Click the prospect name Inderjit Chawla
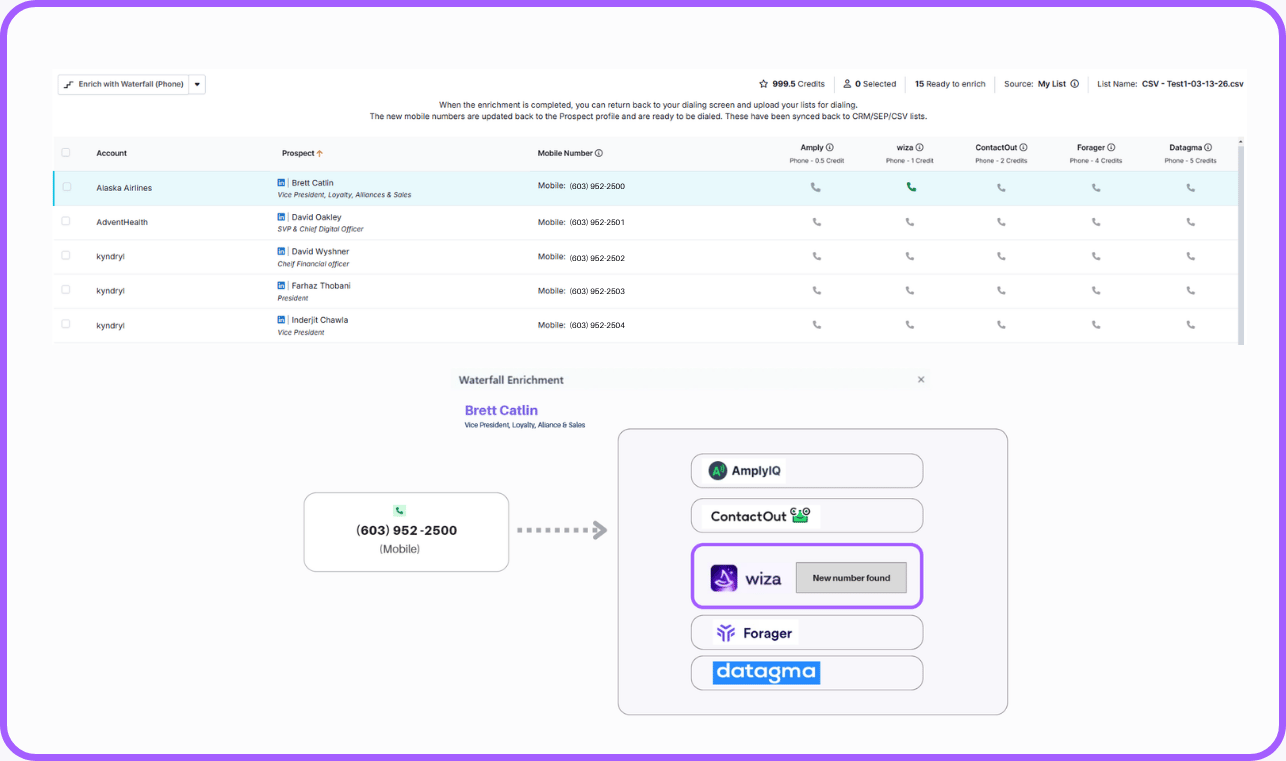The width and height of the screenshot is (1286, 761). (x=320, y=320)
